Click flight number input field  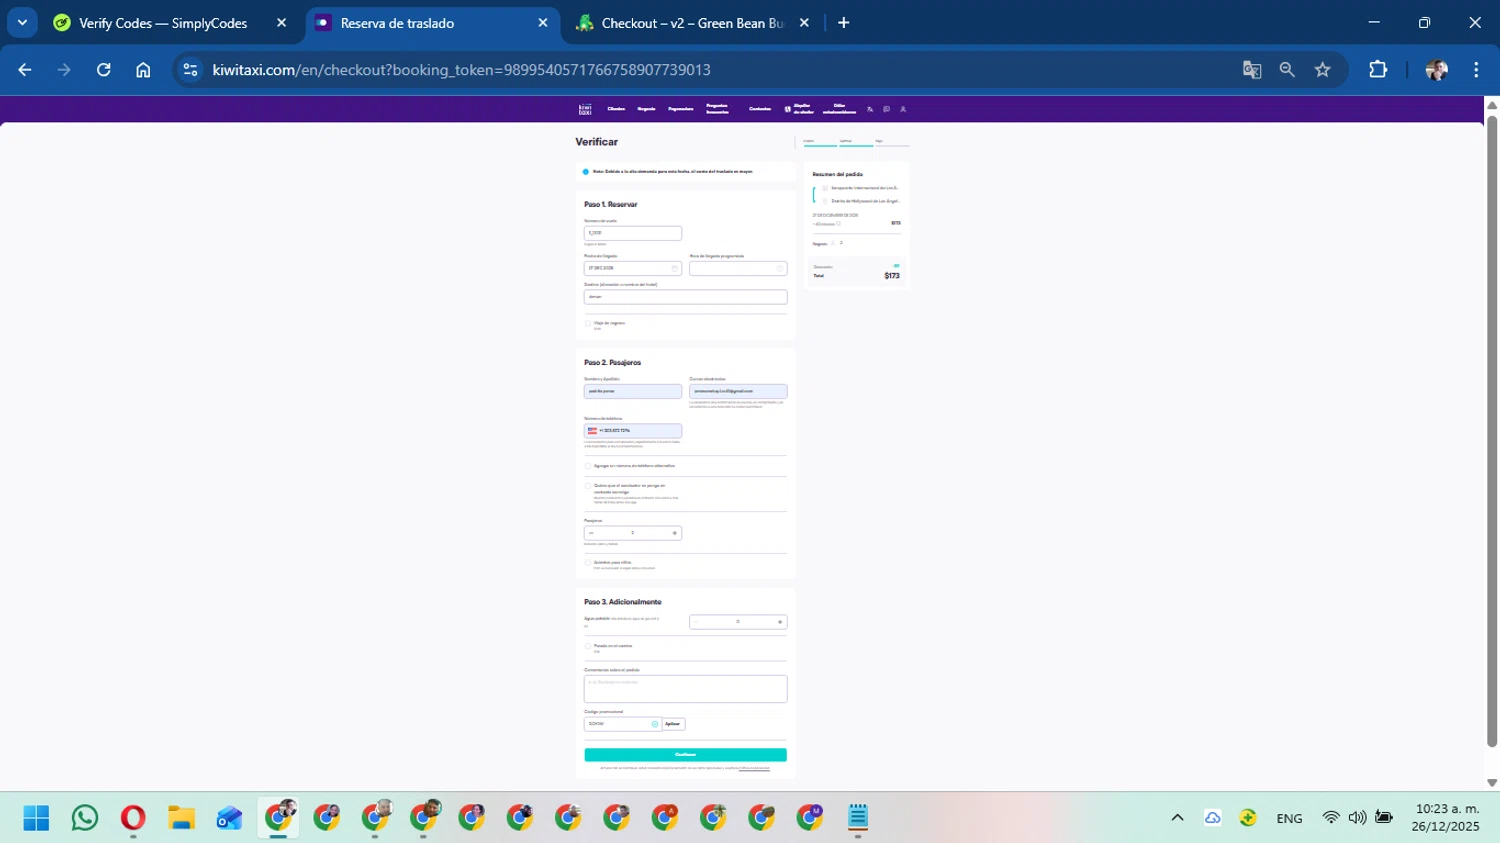(x=633, y=233)
